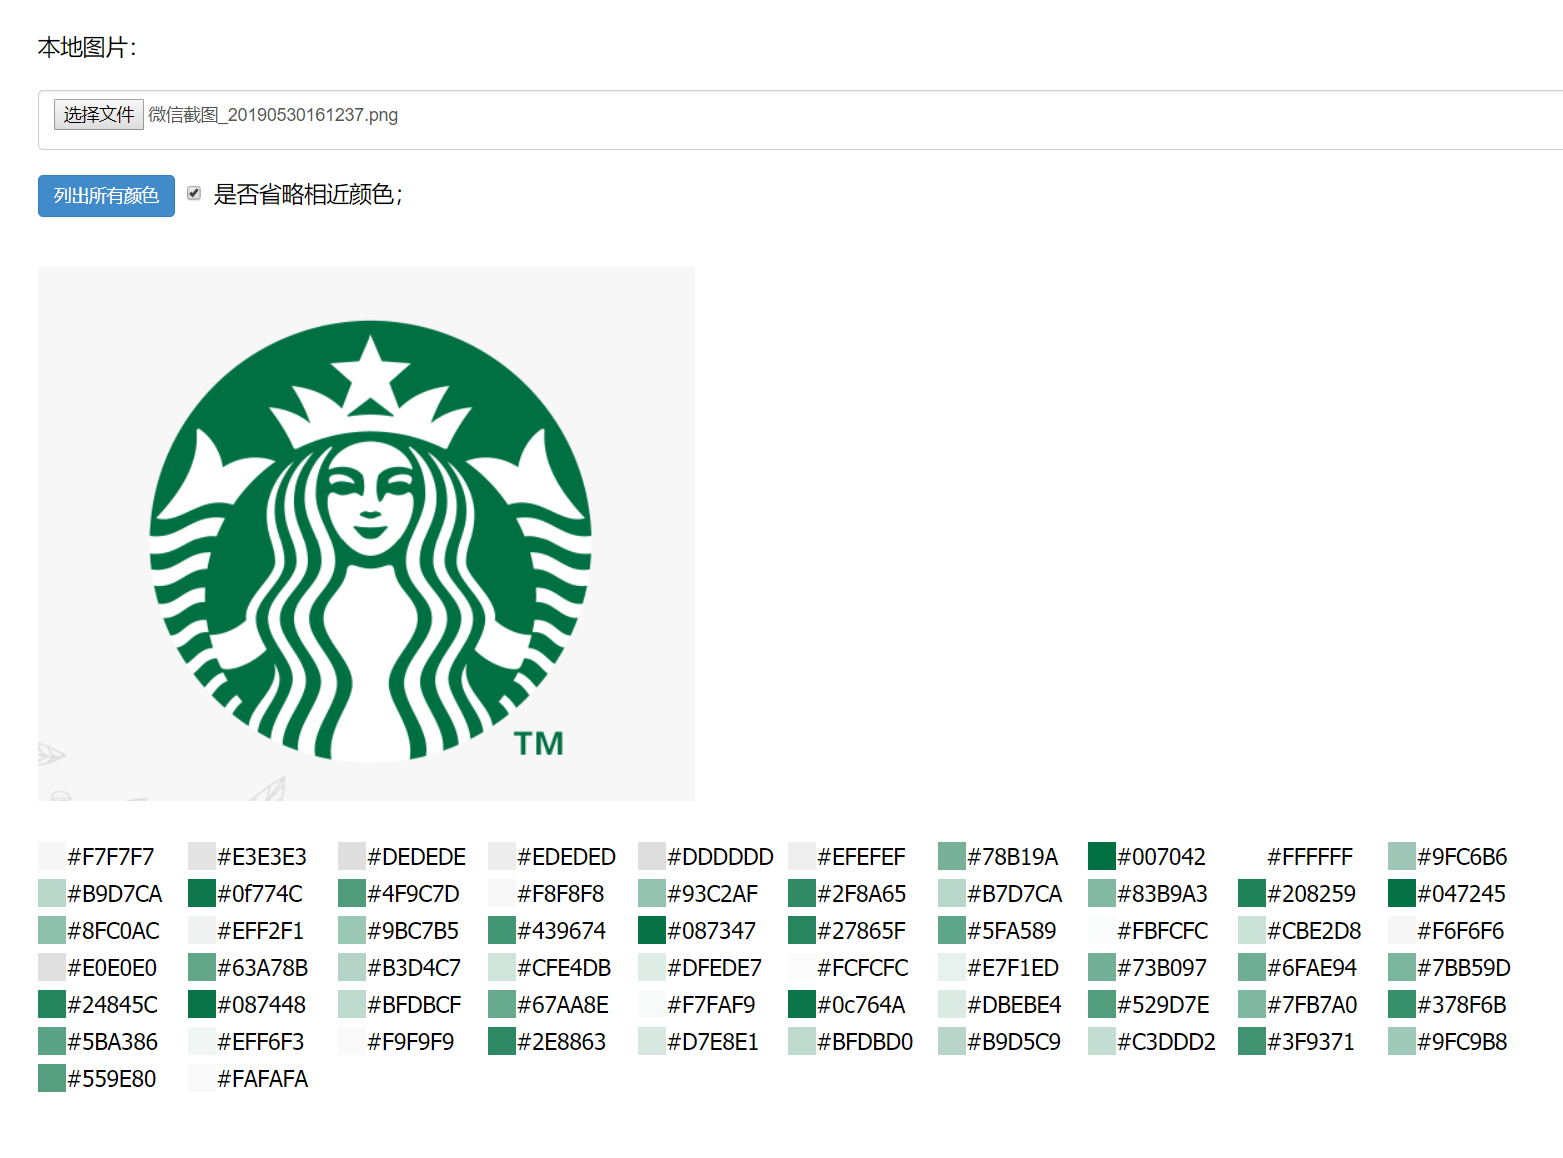Viewport: 1563px width, 1158px height.
Task: Click the #E7F1ED color code label
Action: click(1013, 968)
